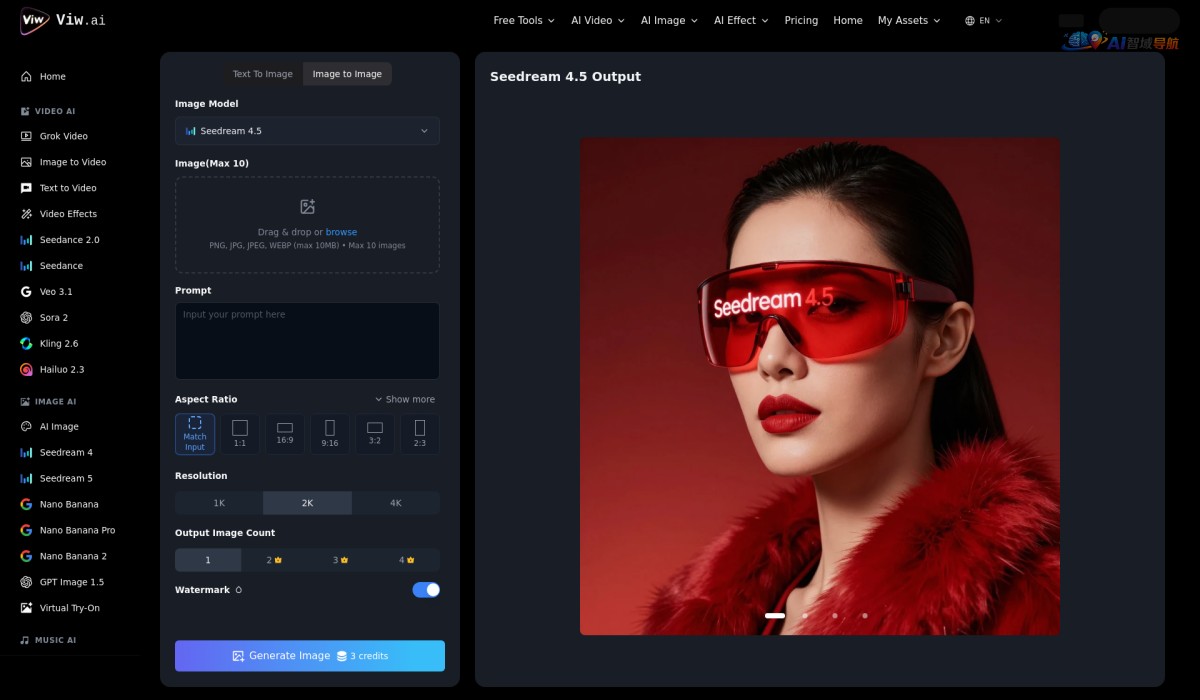Switch to the Text To Image tab

(263, 74)
